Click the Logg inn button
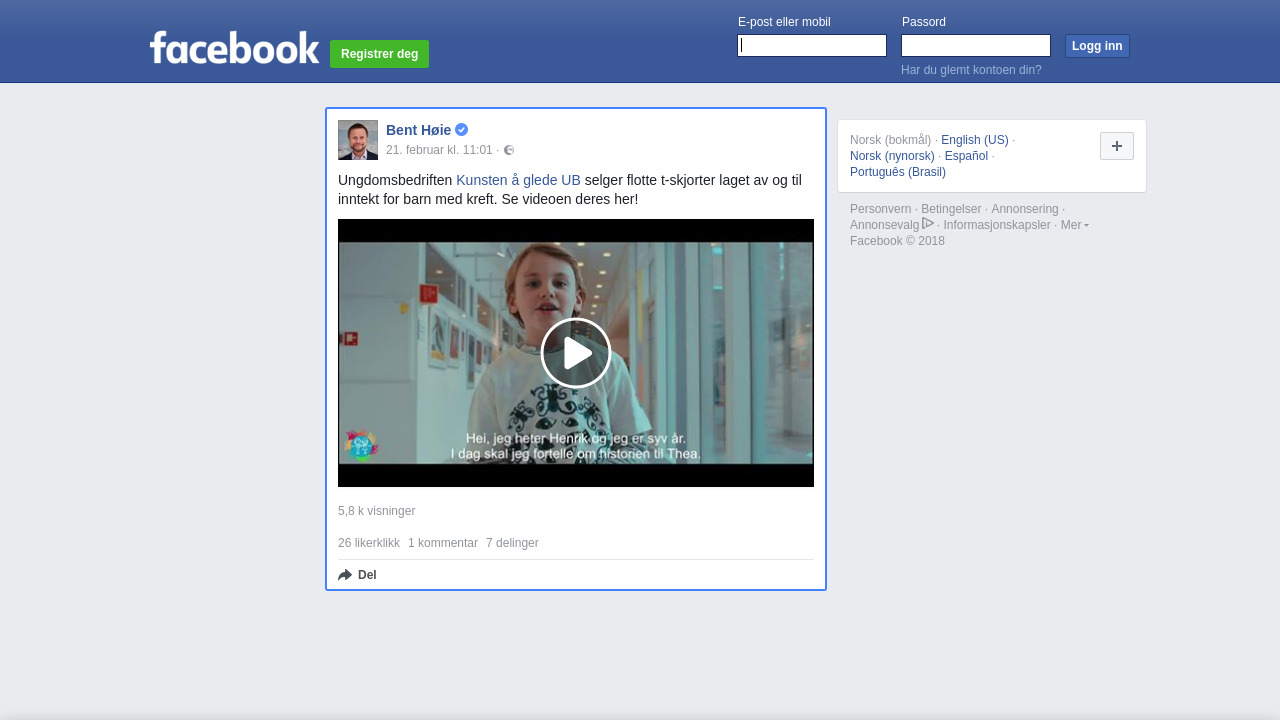This screenshot has width=1280, height=720. coord(1097,46)
